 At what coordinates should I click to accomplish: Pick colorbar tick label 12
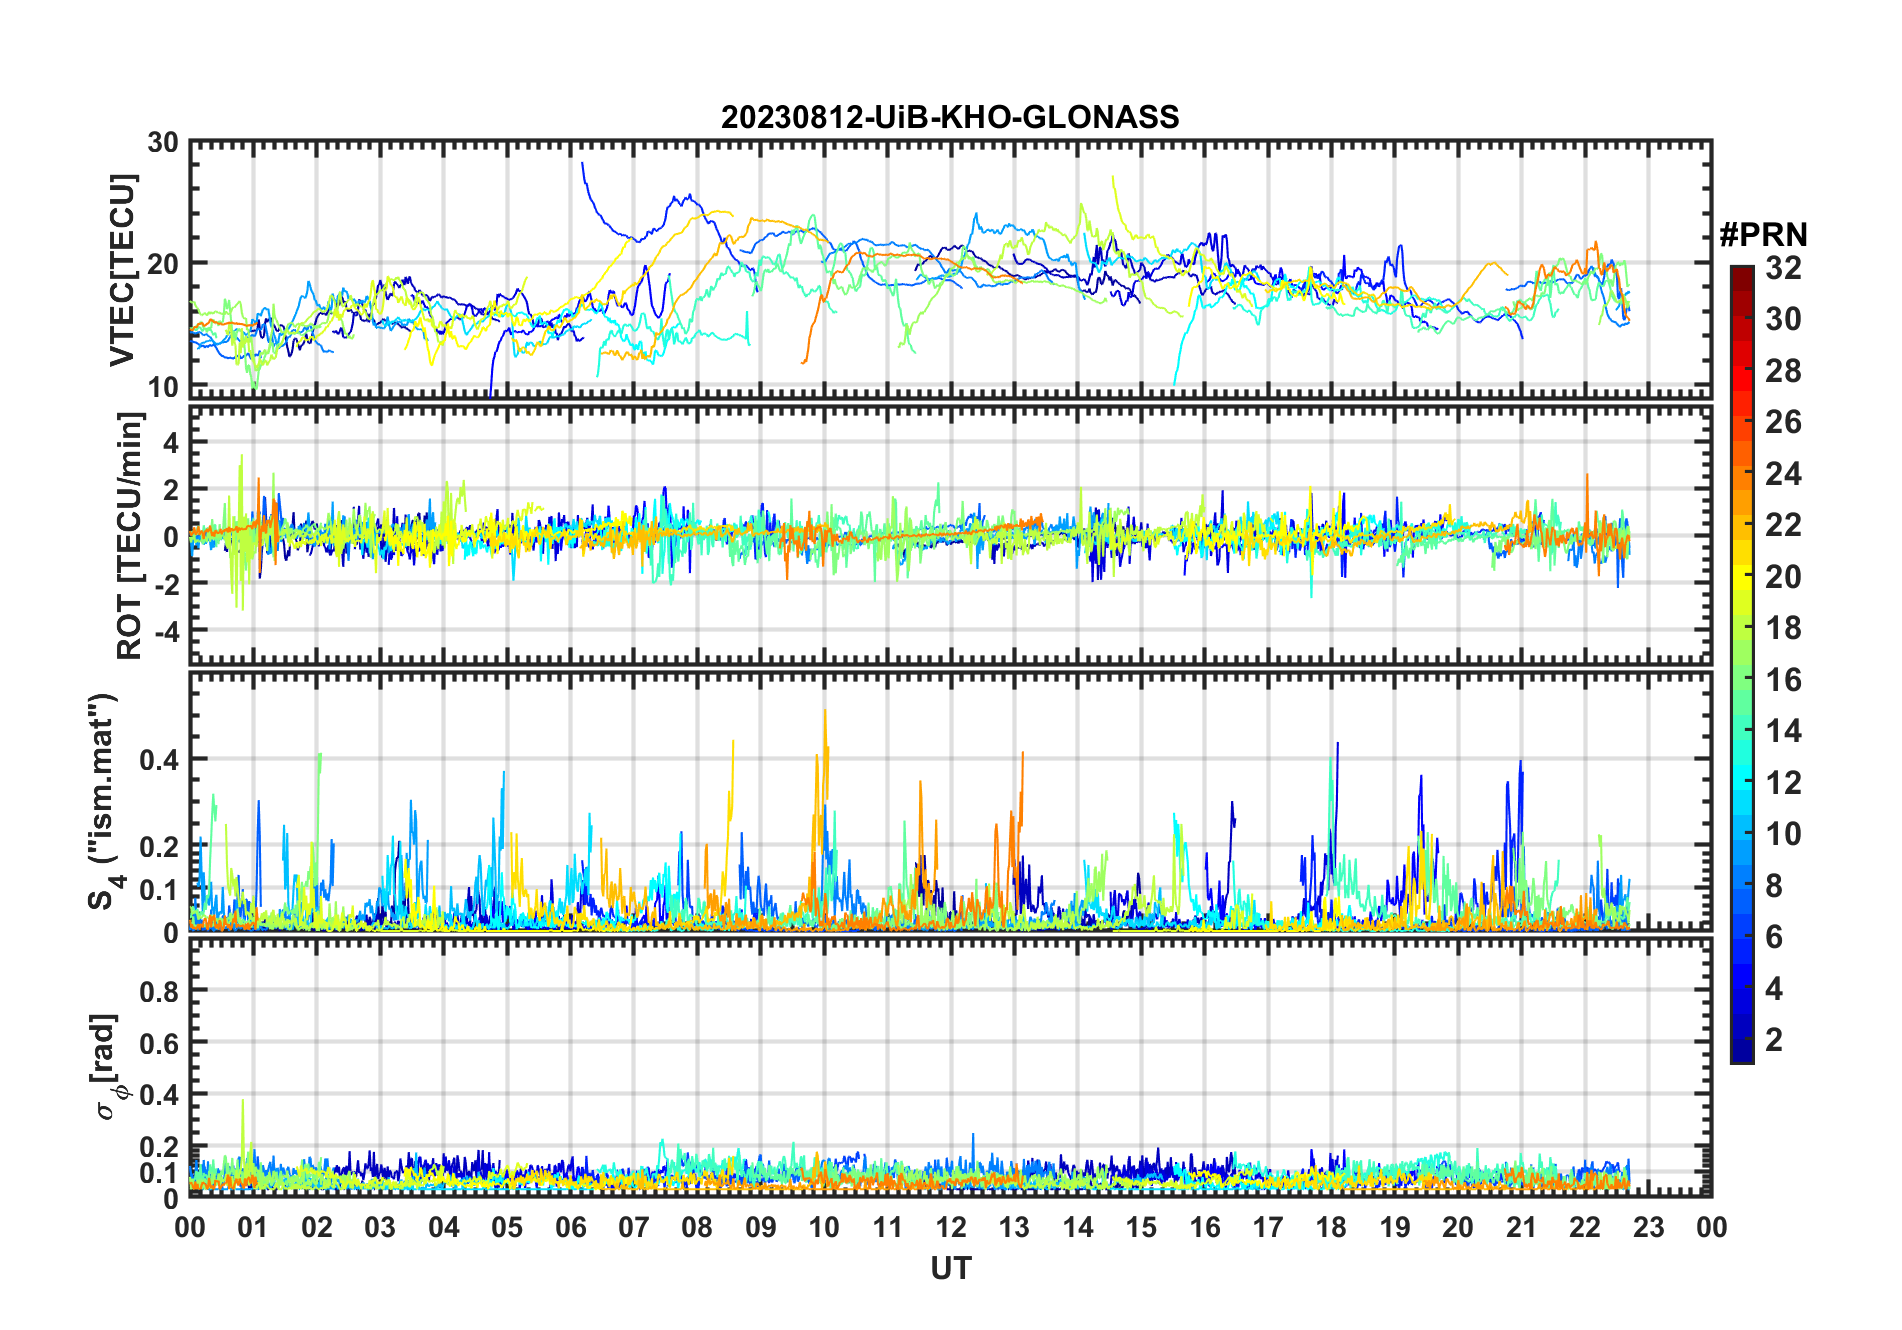pos(1783,783)
